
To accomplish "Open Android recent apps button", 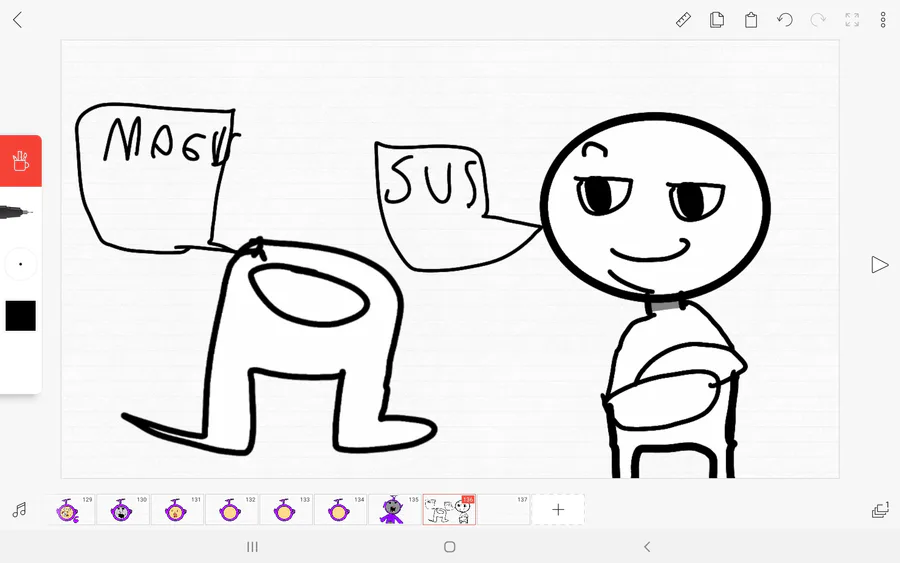I will click(x=252, y=547).
